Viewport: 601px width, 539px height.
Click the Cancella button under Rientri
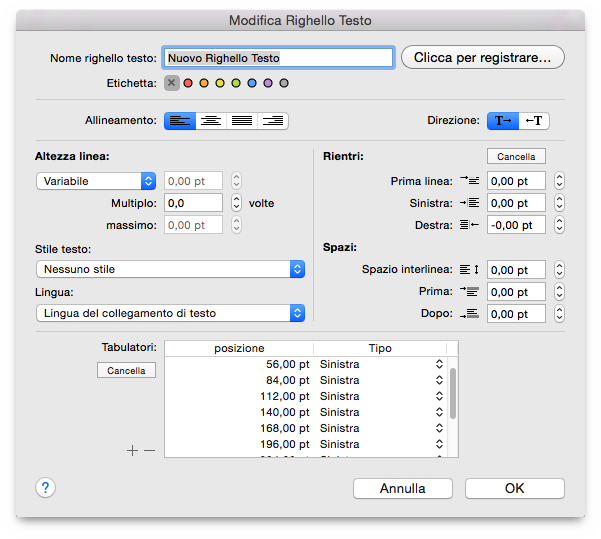[x=516, y=156]
